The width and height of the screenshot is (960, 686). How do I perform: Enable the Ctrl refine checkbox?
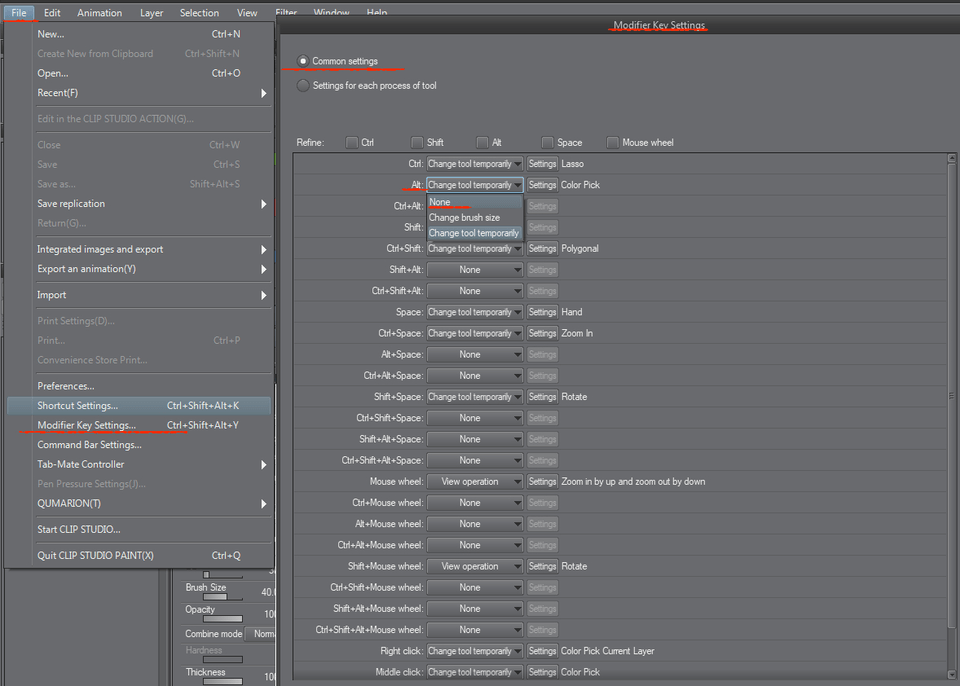click(352, 143)
